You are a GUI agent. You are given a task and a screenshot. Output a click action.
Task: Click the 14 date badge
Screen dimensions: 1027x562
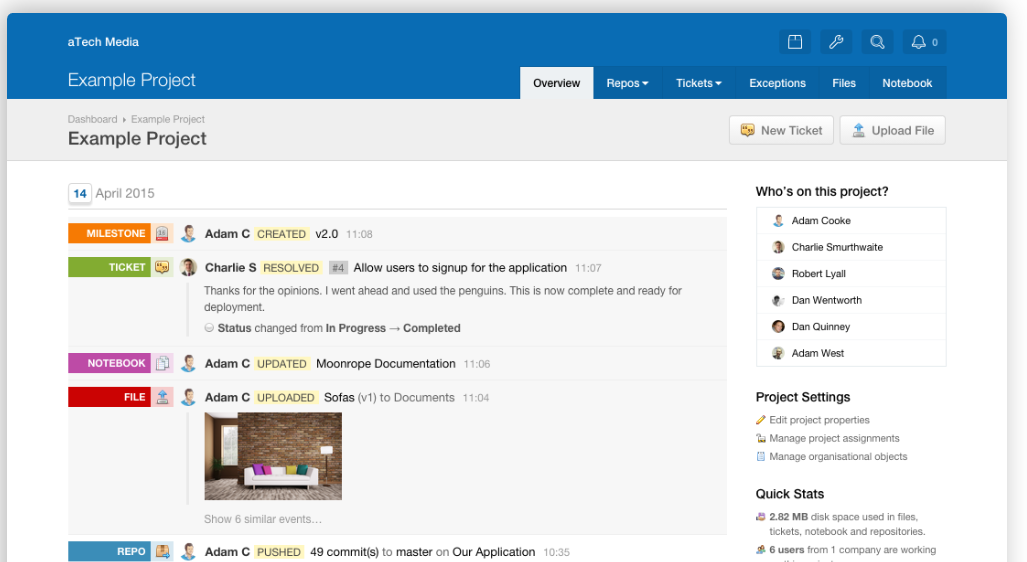tap(80, 193)
